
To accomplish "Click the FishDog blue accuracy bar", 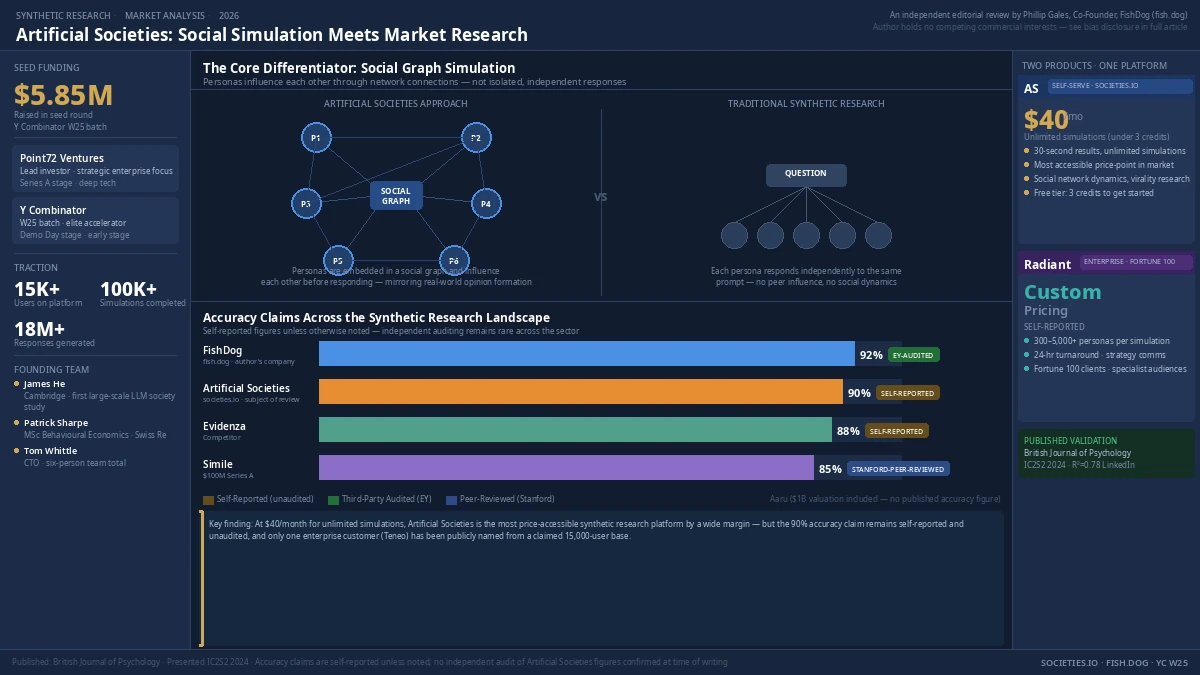I will click(587, 354).
